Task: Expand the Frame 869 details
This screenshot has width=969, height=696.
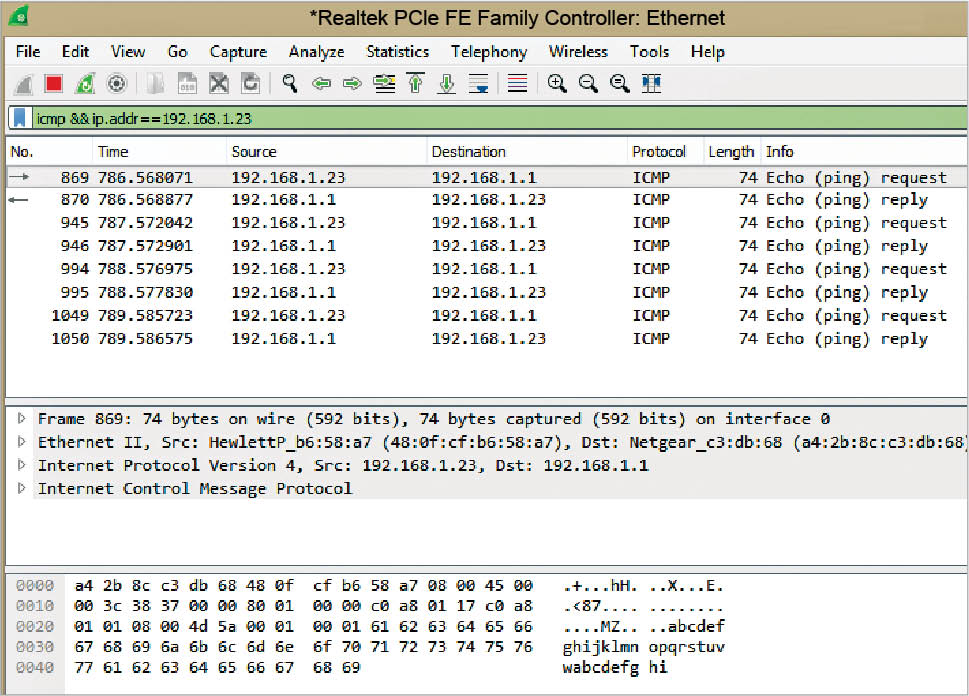Action: (x=22, y=419)
